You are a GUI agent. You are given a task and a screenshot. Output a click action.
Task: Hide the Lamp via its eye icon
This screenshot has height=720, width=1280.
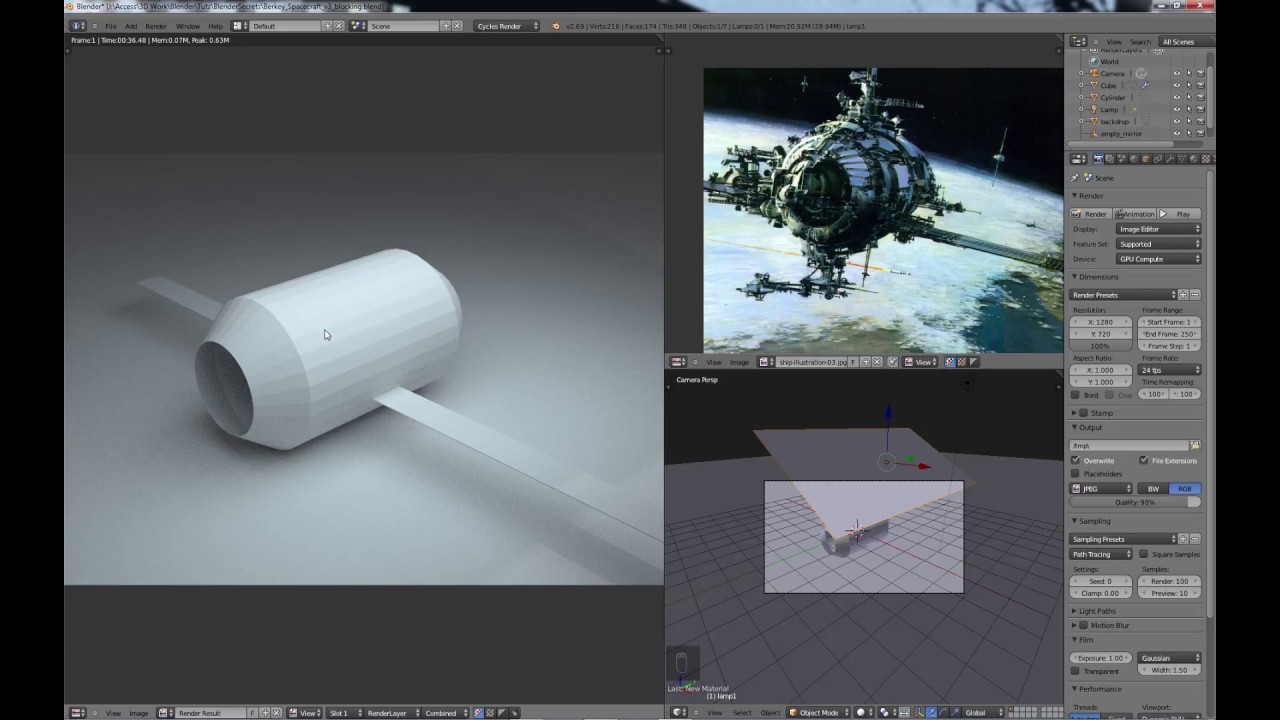click(1177, 109)
